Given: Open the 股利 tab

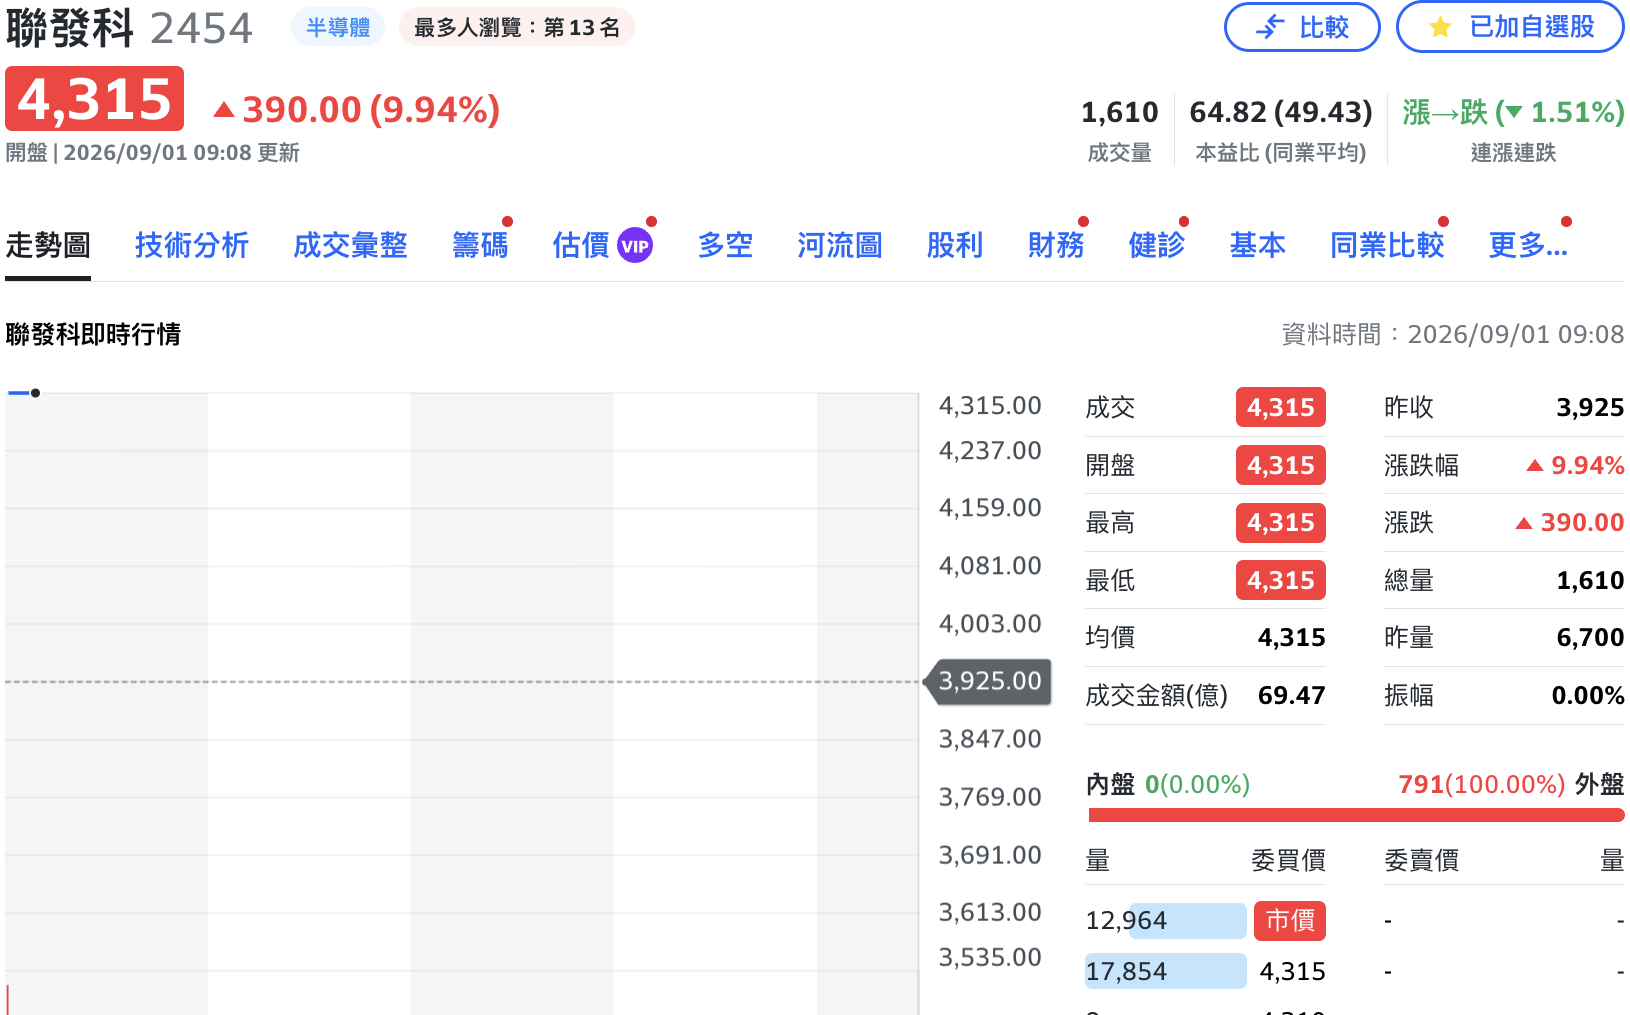Looking at the screenshot, I should pyautogui.click(x=955, y=245).
